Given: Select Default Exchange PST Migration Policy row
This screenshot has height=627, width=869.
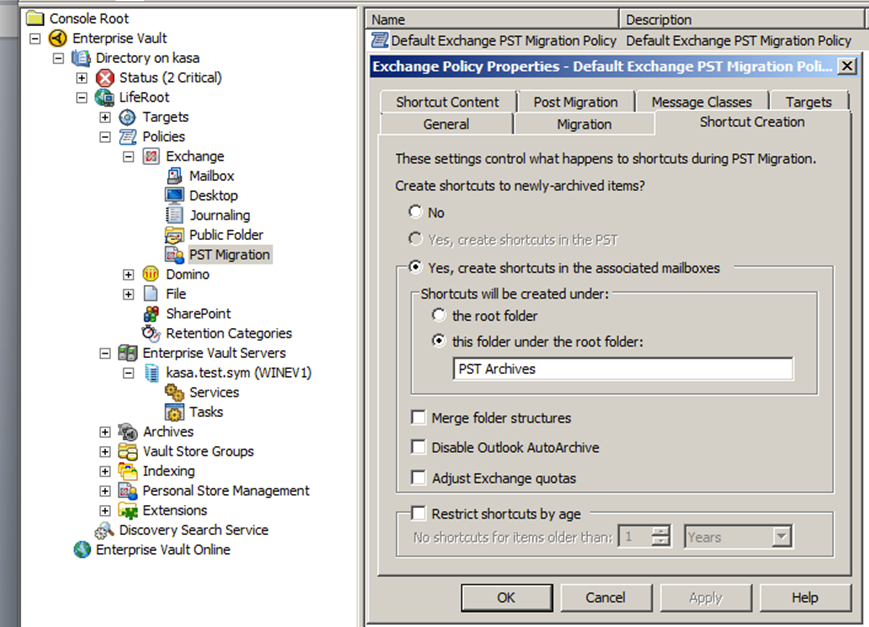Looking at the screenshot, I should [614, 41].
